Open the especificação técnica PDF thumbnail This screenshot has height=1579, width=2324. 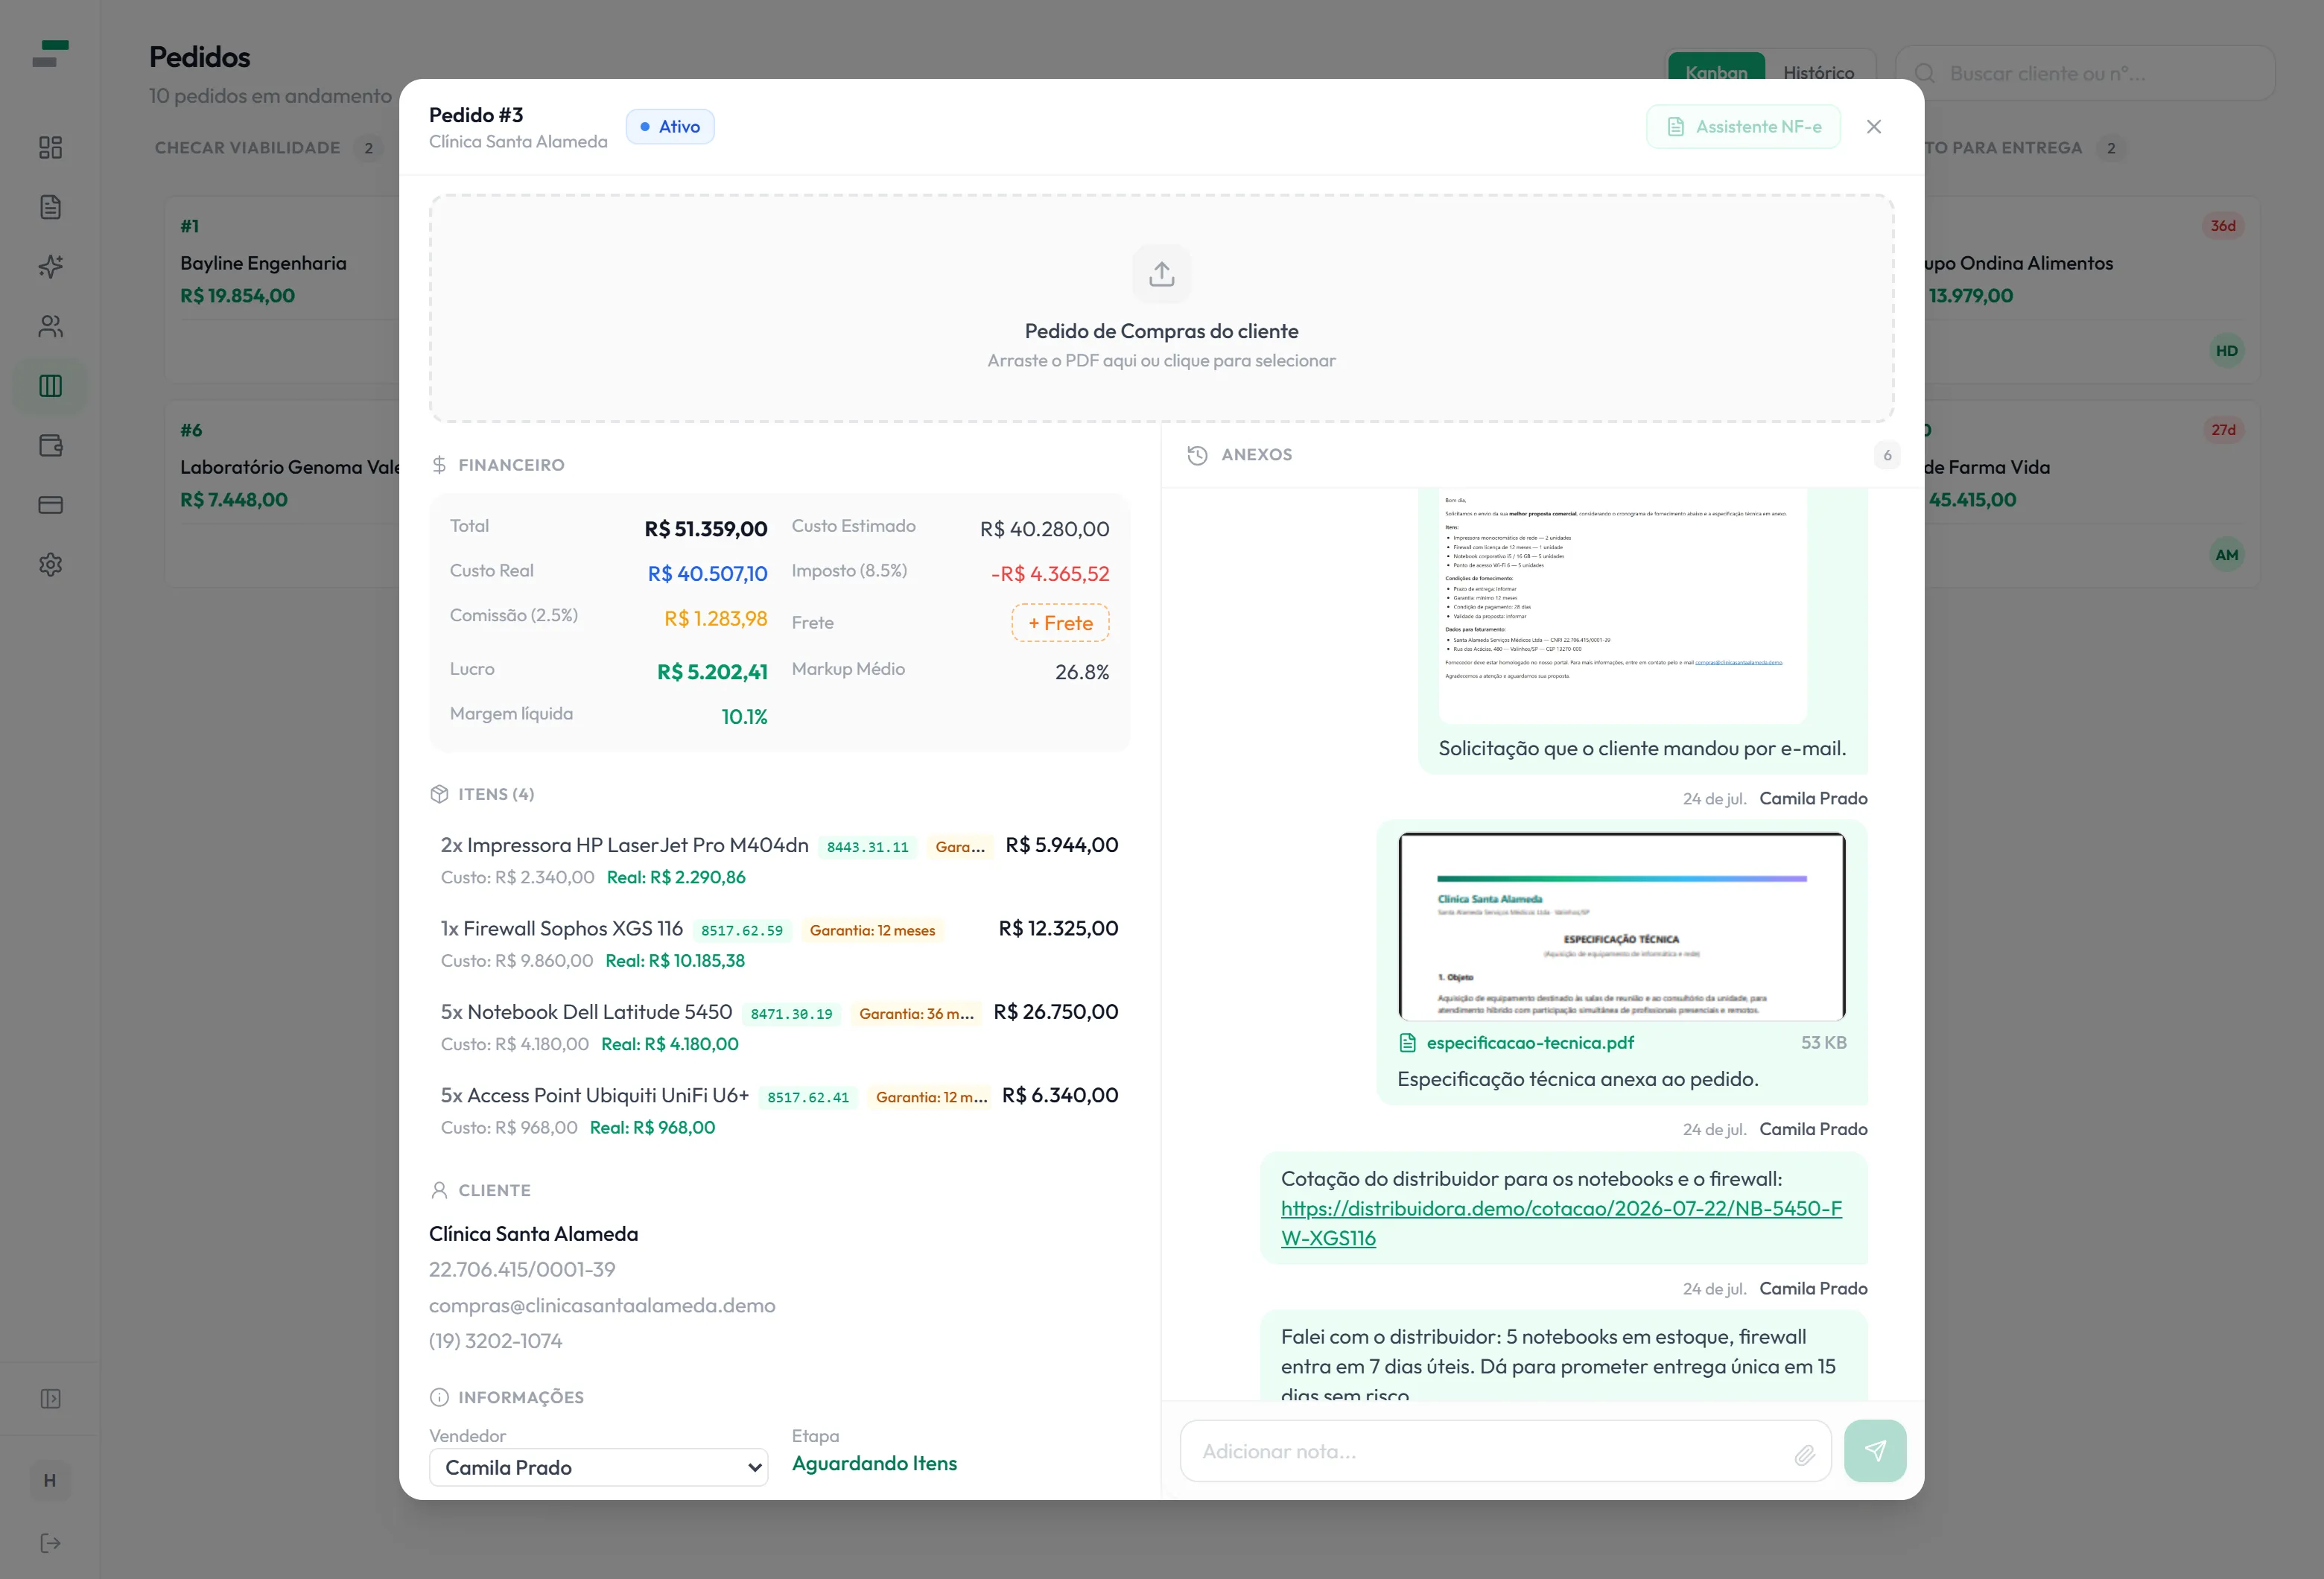pyautogui.click(x=1621, y=926)
